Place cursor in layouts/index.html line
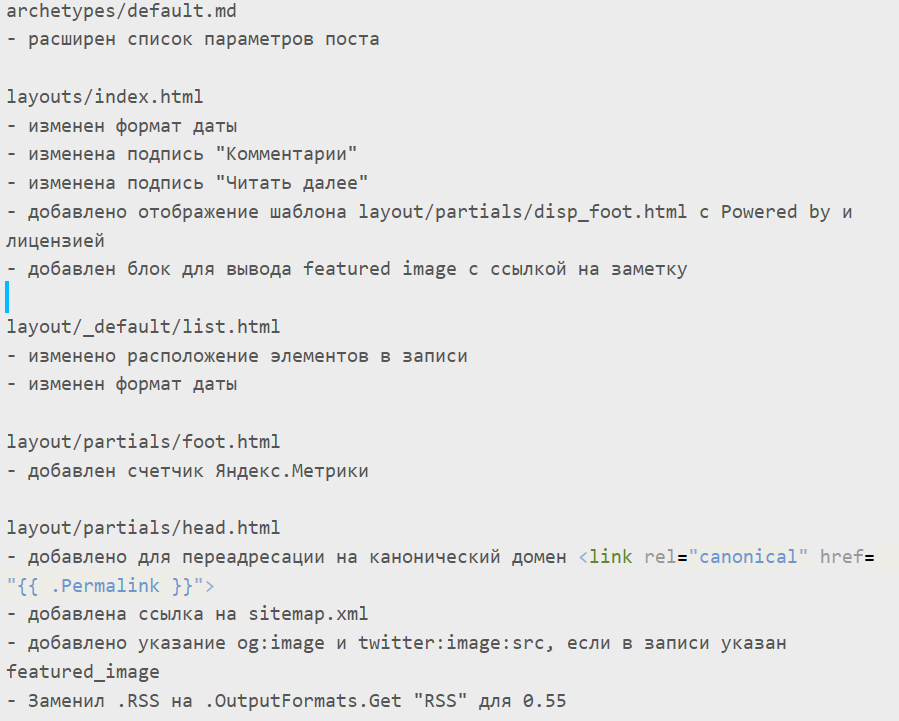The image size is (899, 721). 104,96
